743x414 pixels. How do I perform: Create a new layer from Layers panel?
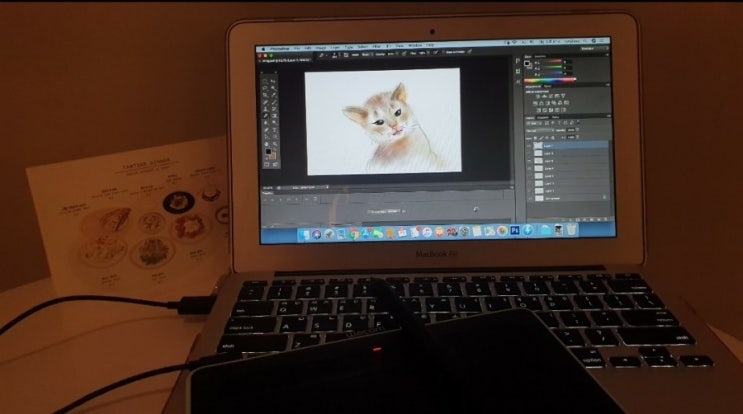coord(598,219)
